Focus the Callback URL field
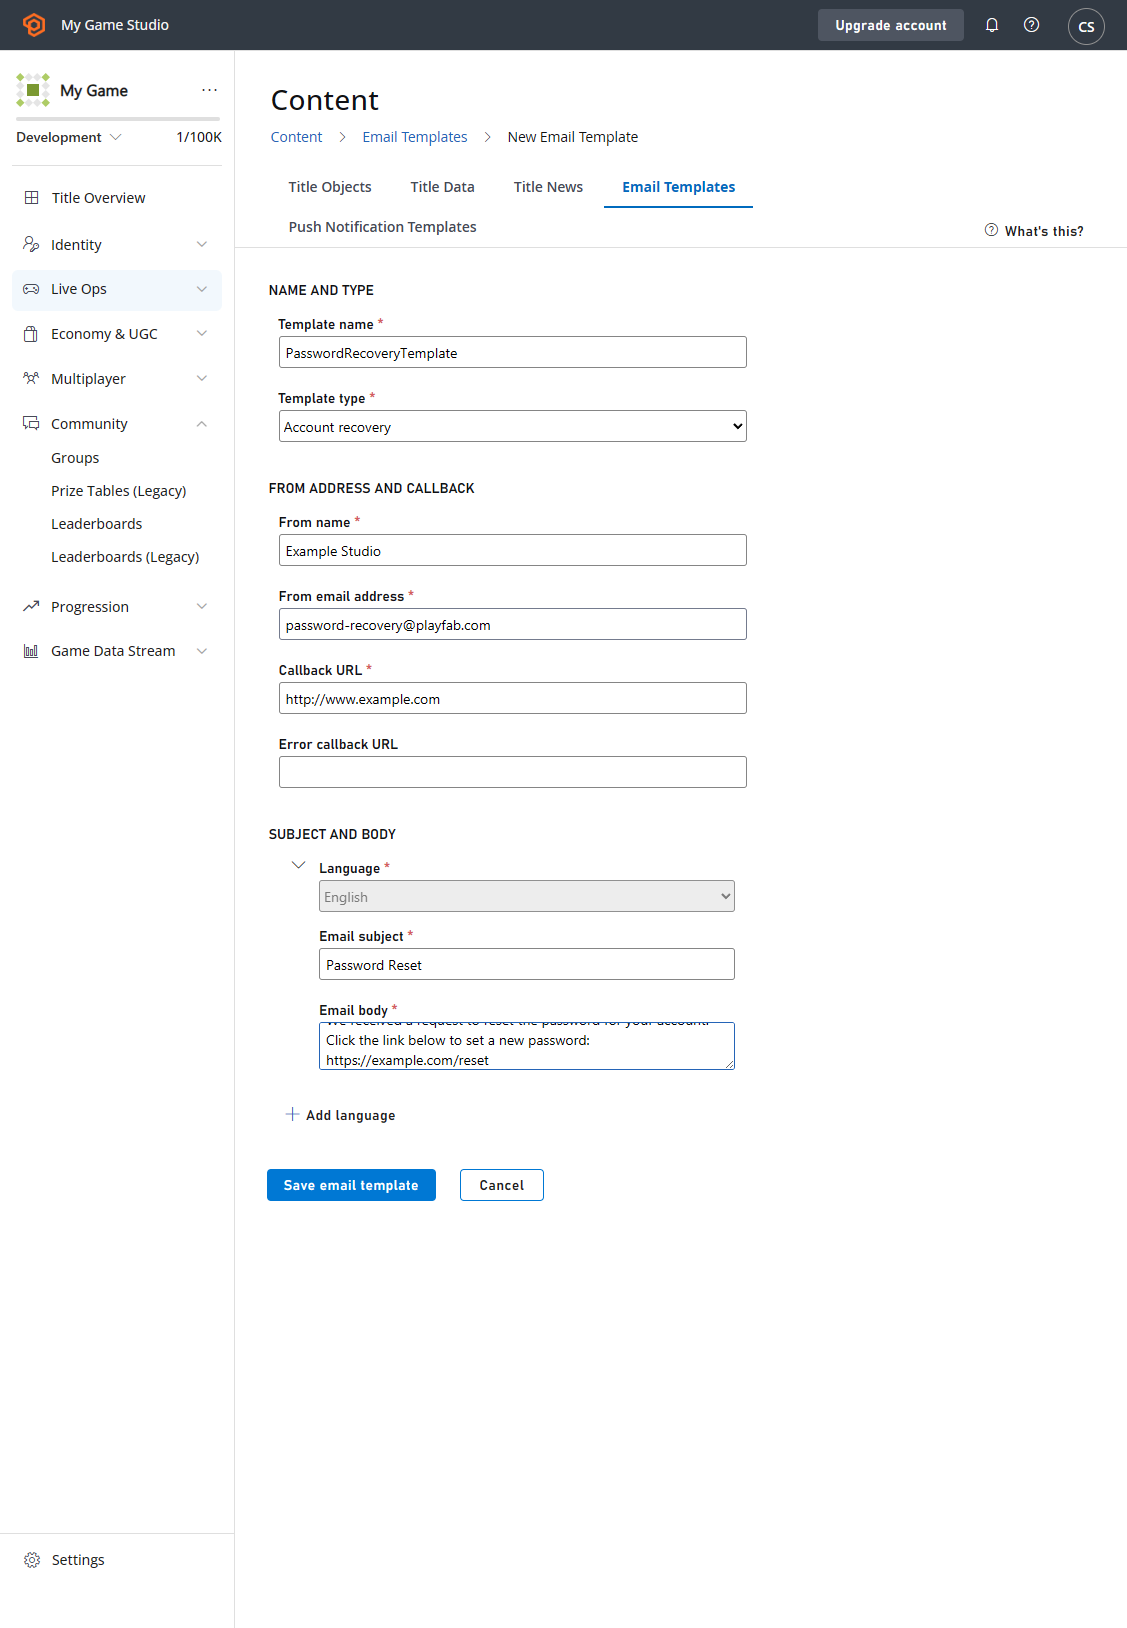The width and height of the screenshot is (1127, 1628). point(512,698)
